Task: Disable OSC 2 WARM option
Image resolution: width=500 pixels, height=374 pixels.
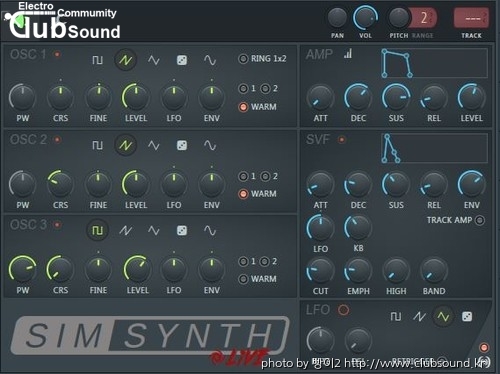Action: pos(243,194)
